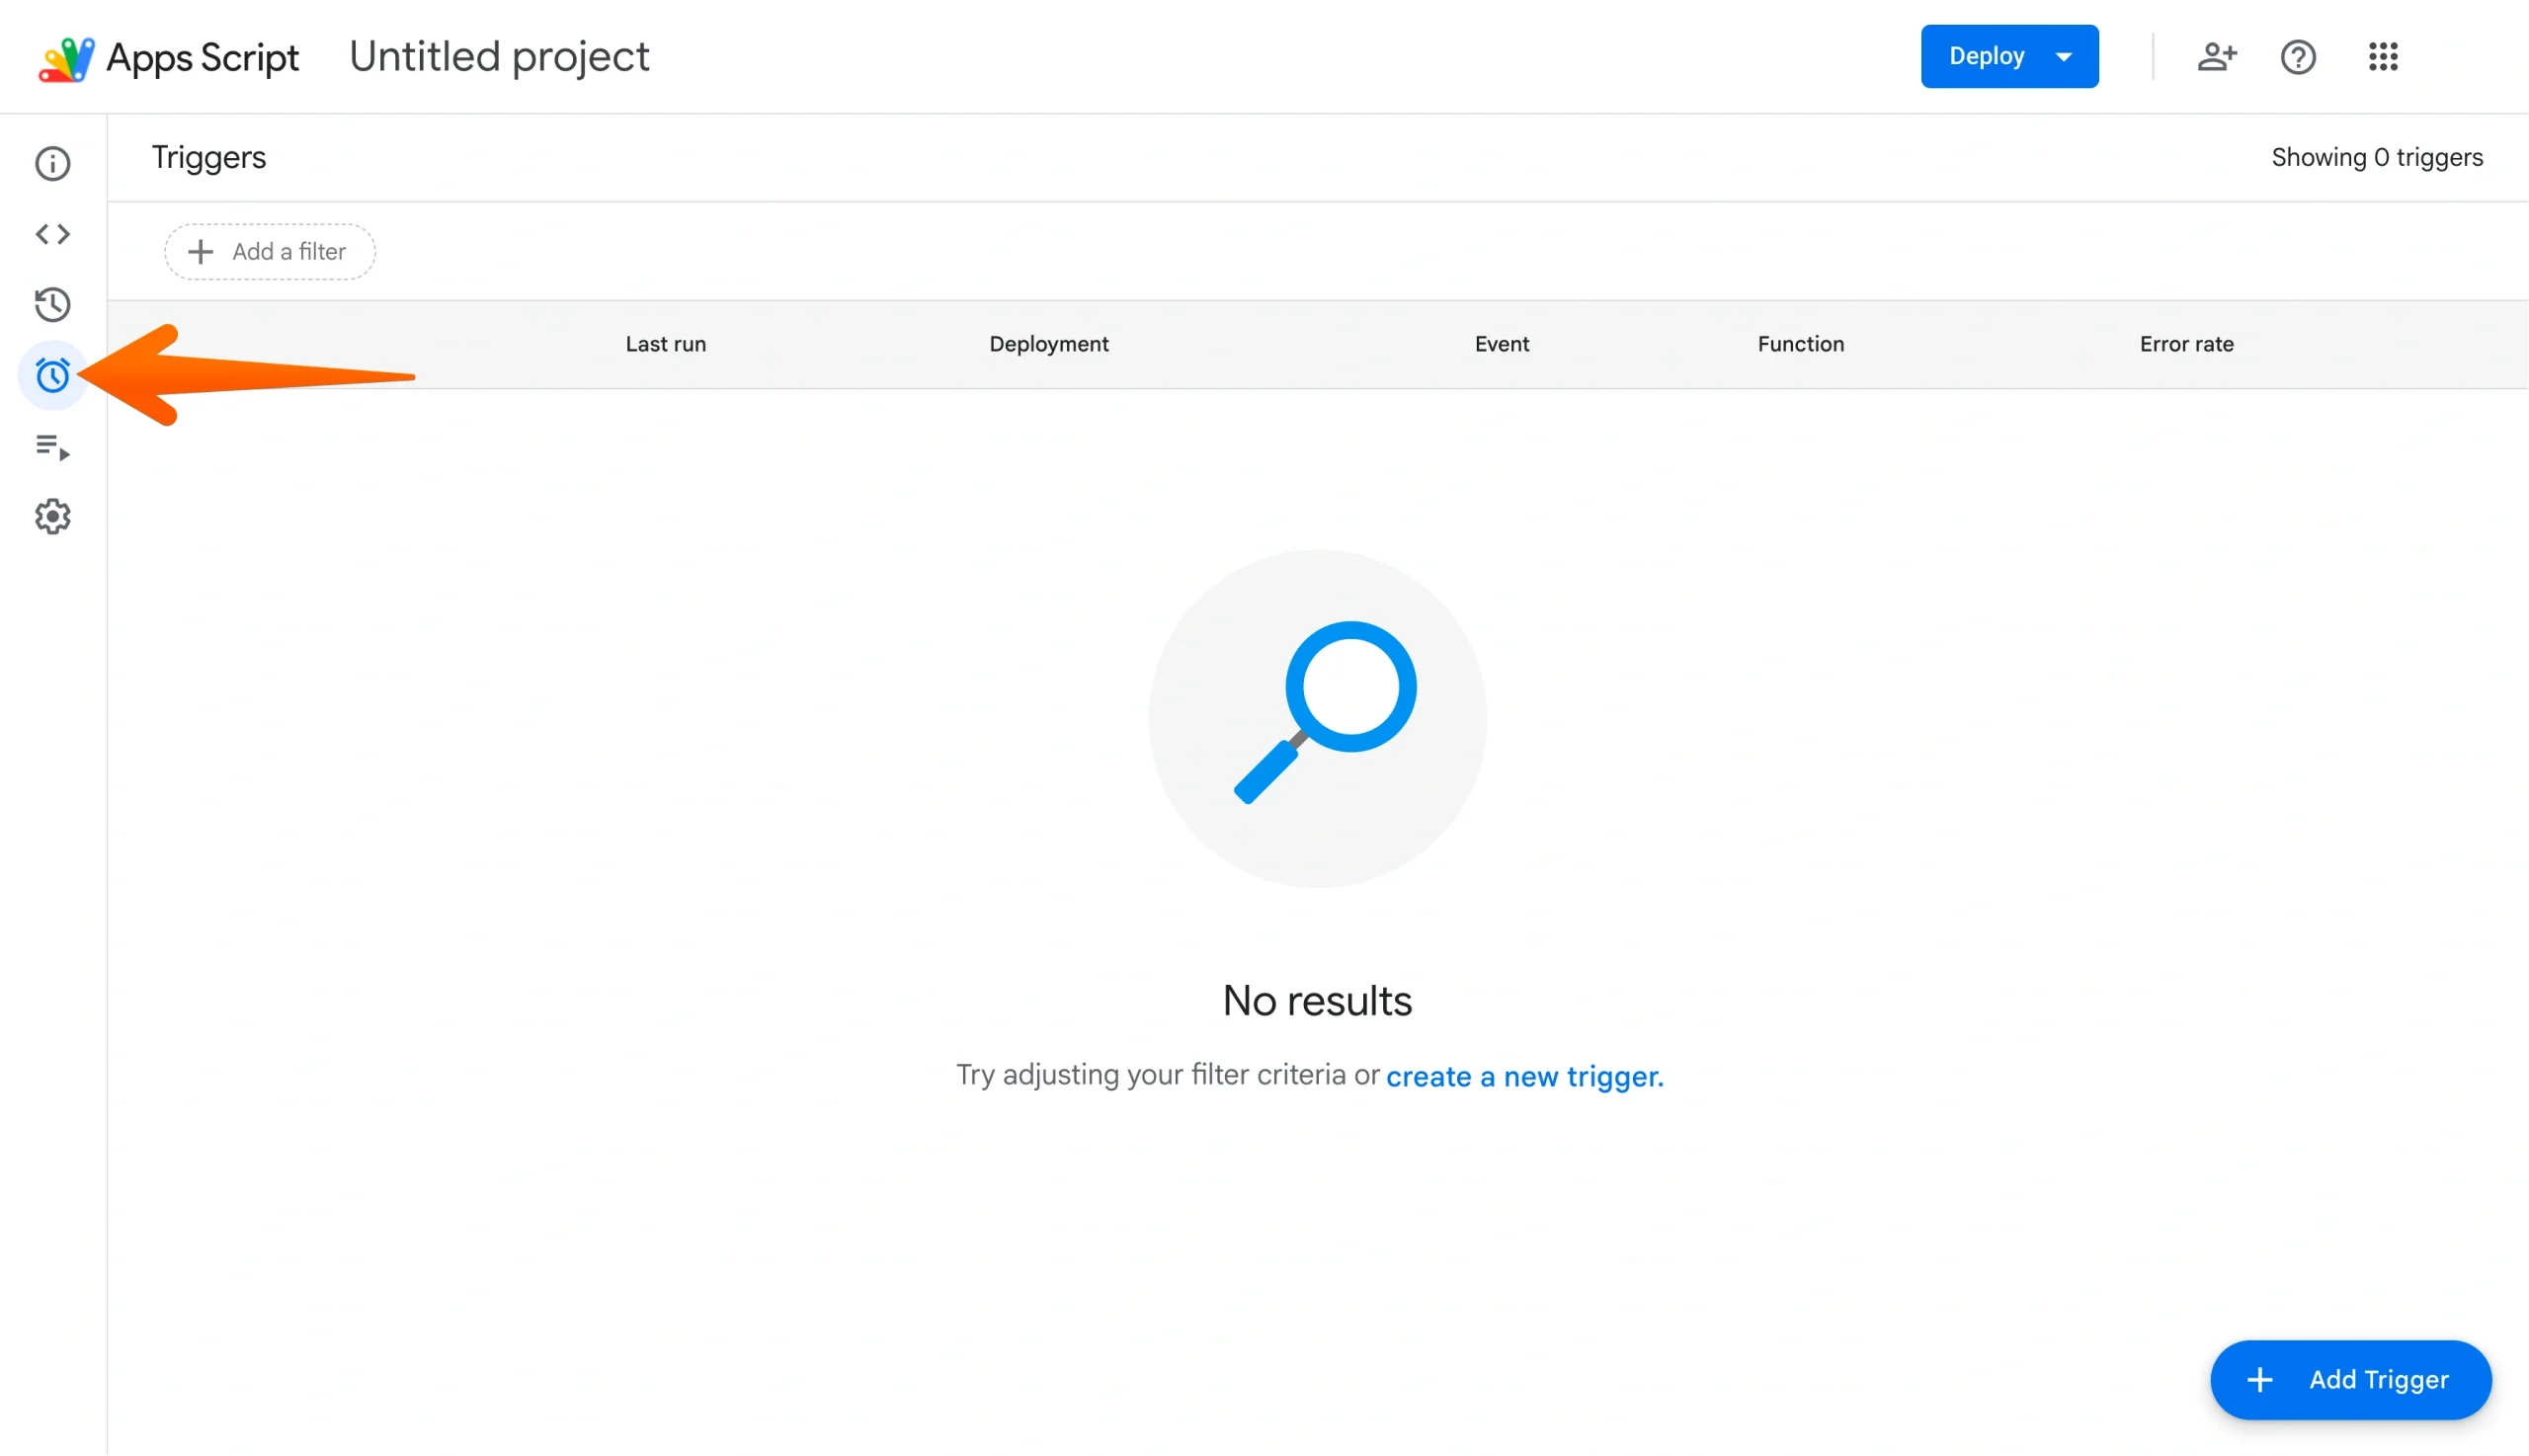Click the Add a filter chip
Image resolution: width=2529 pixels, height=1456 pixels.
click(x=270, y=251)
